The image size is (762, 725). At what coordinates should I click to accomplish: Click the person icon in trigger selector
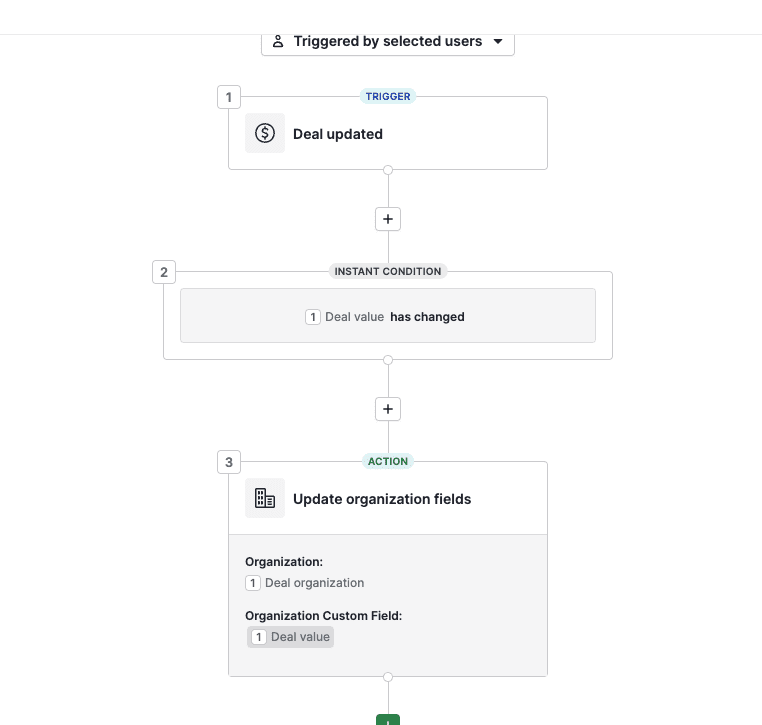278,42
